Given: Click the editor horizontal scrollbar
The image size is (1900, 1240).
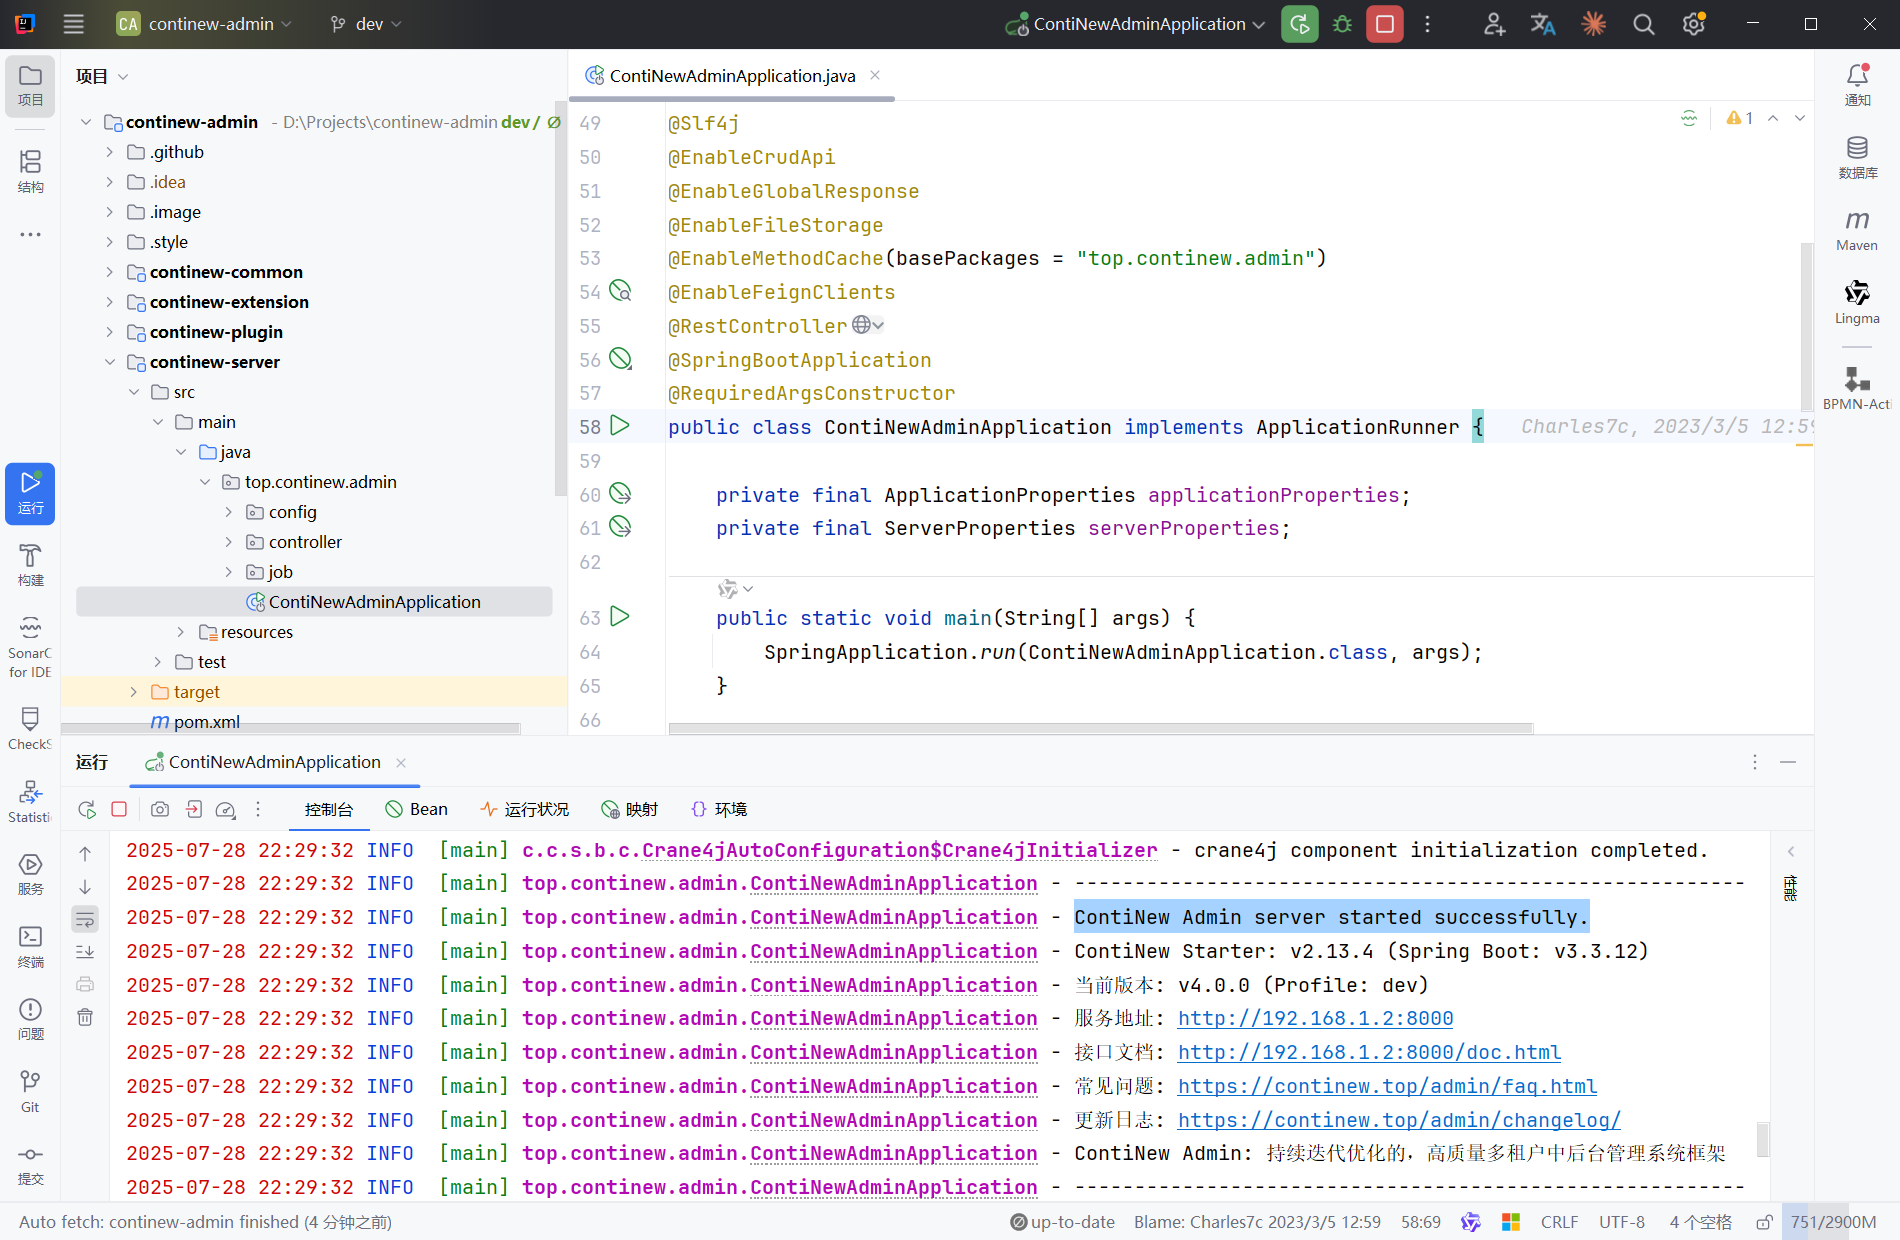Looking at the screenshot, I should [1100, 728].
